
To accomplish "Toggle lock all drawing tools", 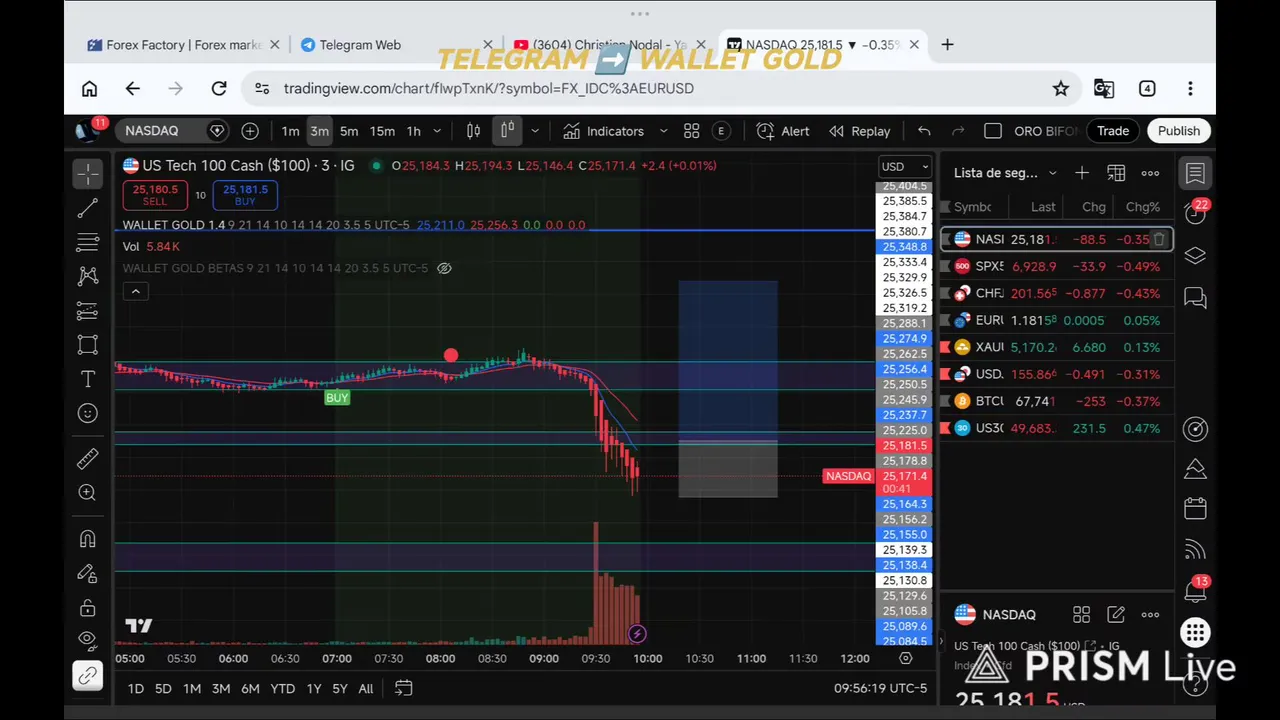I will click(88, 608).
